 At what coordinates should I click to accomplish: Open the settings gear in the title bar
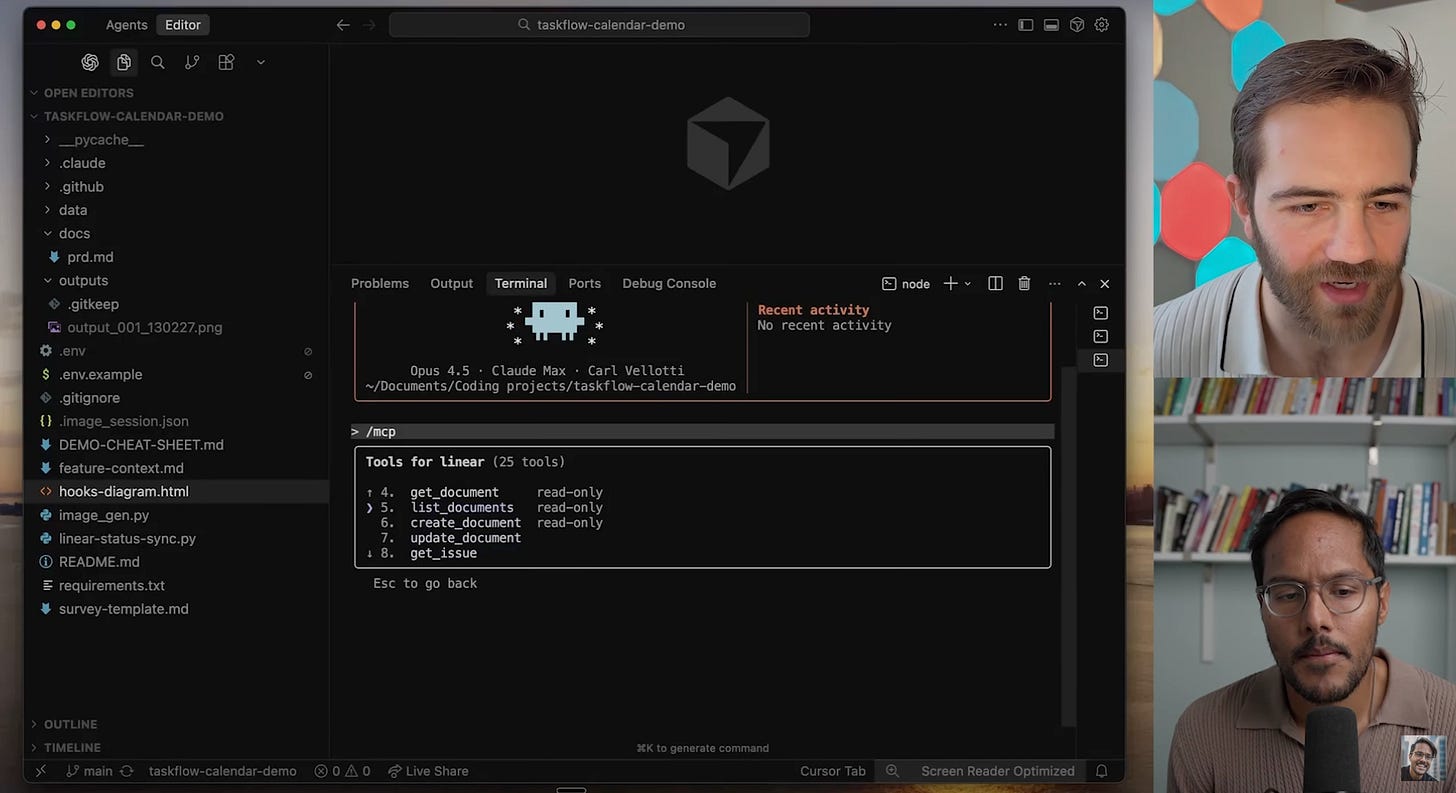tap(1102, 25)
